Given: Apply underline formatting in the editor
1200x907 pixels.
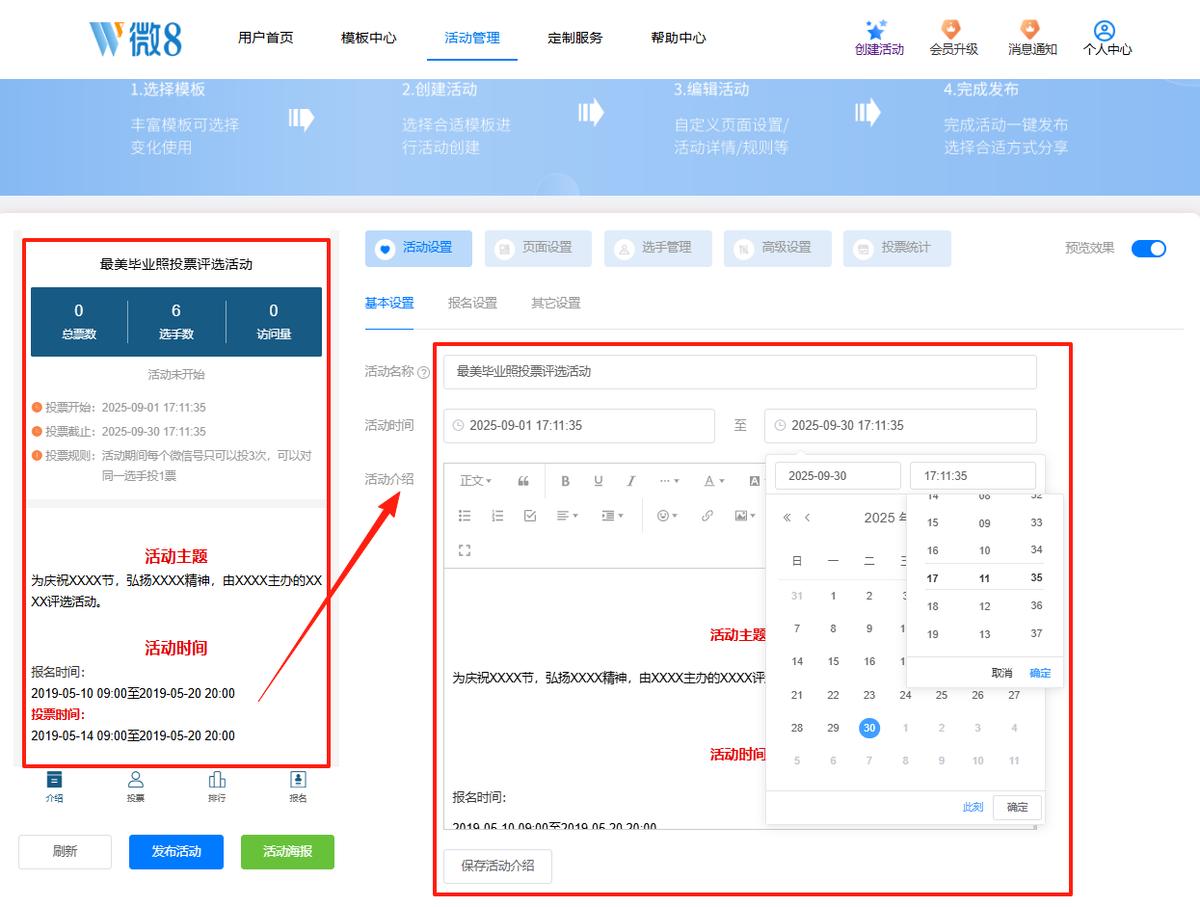Looking at the screenshot, I should [598, 481].
